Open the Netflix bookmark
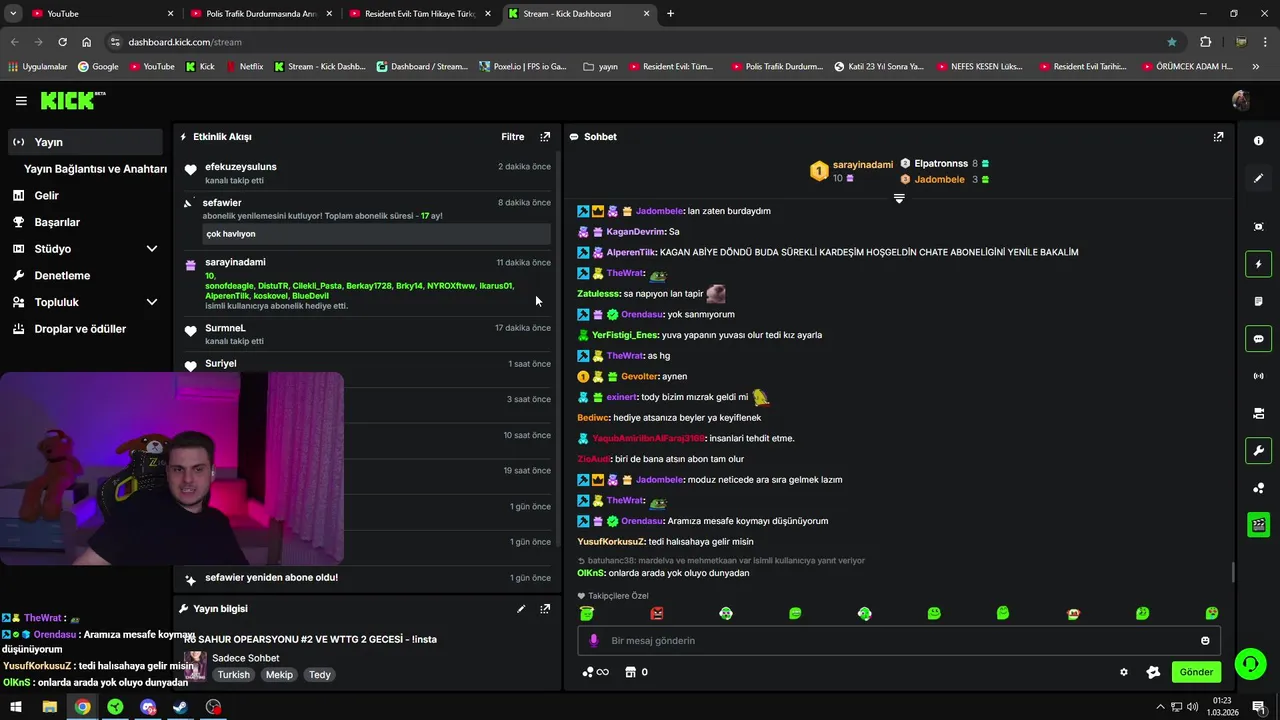Screen dimensions: 1280x720 pyautogui.click(x=244, y=67)
